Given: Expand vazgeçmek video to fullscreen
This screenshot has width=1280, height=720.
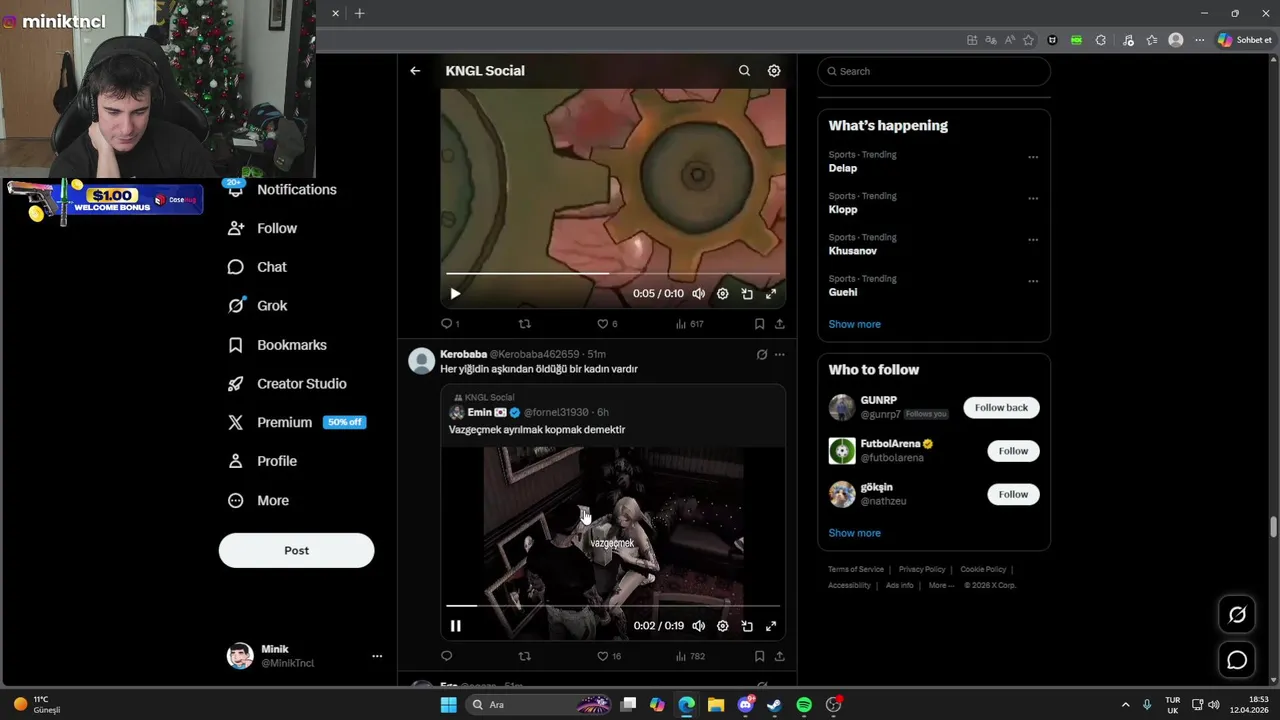Looking at the screenshot, I should tap(771, 626).
